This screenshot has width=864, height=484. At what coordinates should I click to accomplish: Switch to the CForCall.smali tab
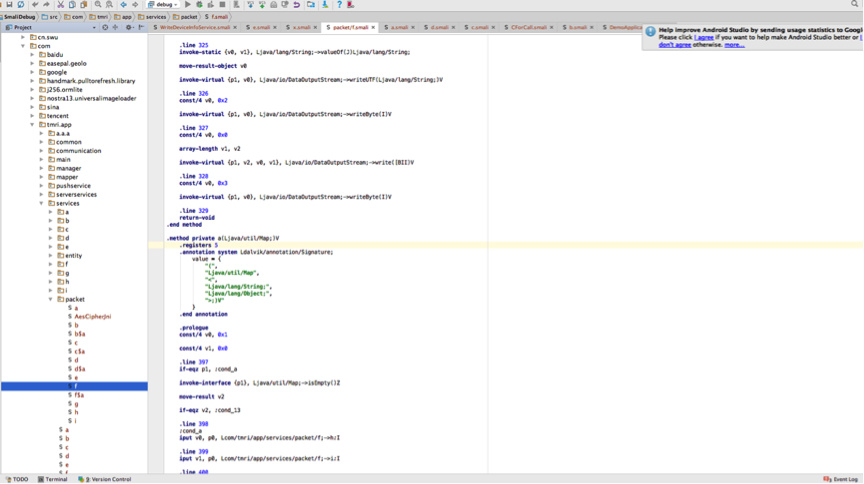point(528,28)
